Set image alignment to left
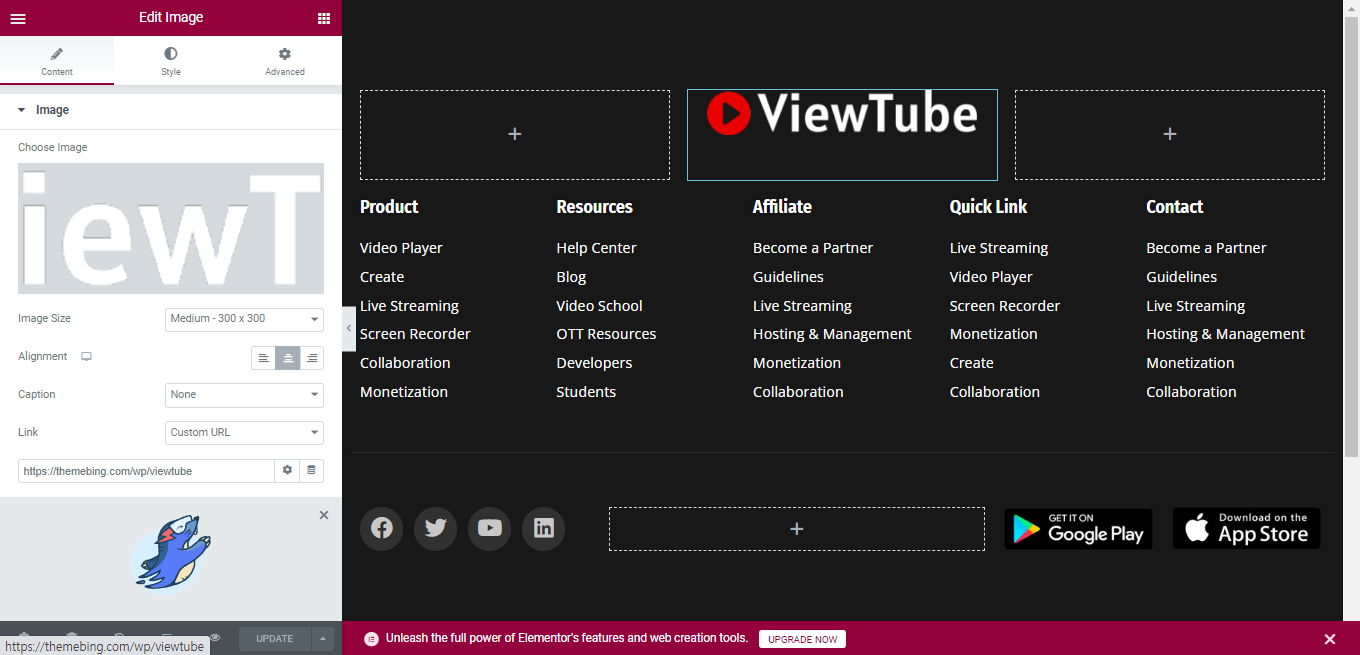The width and height of the screenshot is (1360, 655). 263,358
